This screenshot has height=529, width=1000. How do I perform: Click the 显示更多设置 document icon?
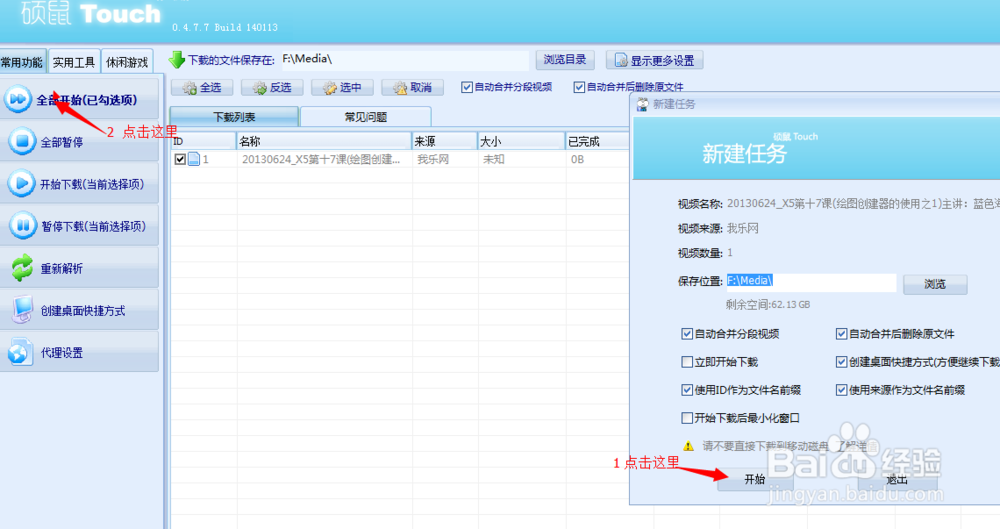(x=621, y=60)
